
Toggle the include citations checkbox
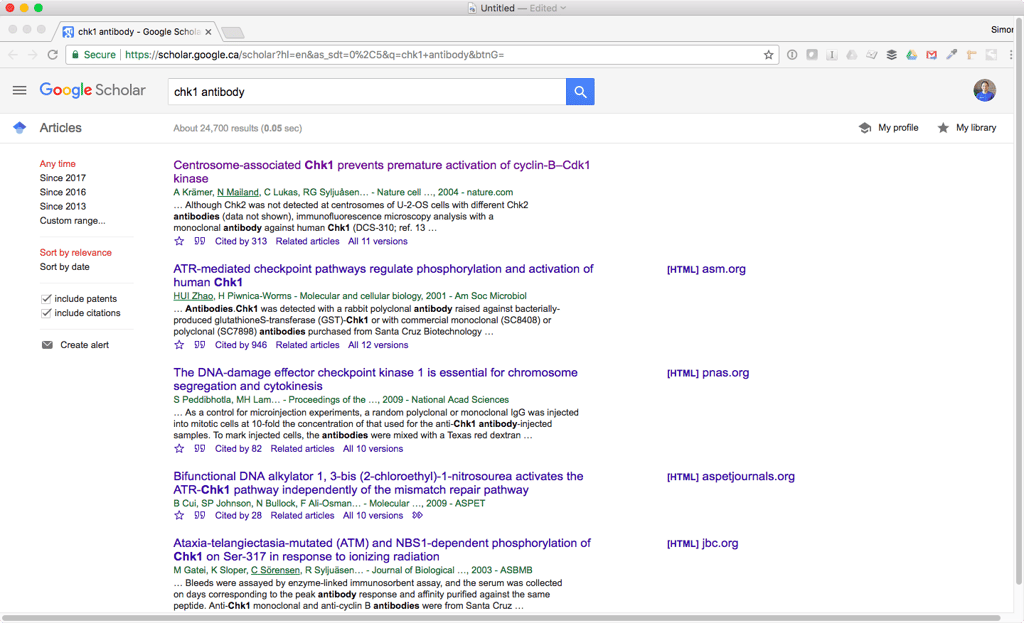(x=46, y=313)
